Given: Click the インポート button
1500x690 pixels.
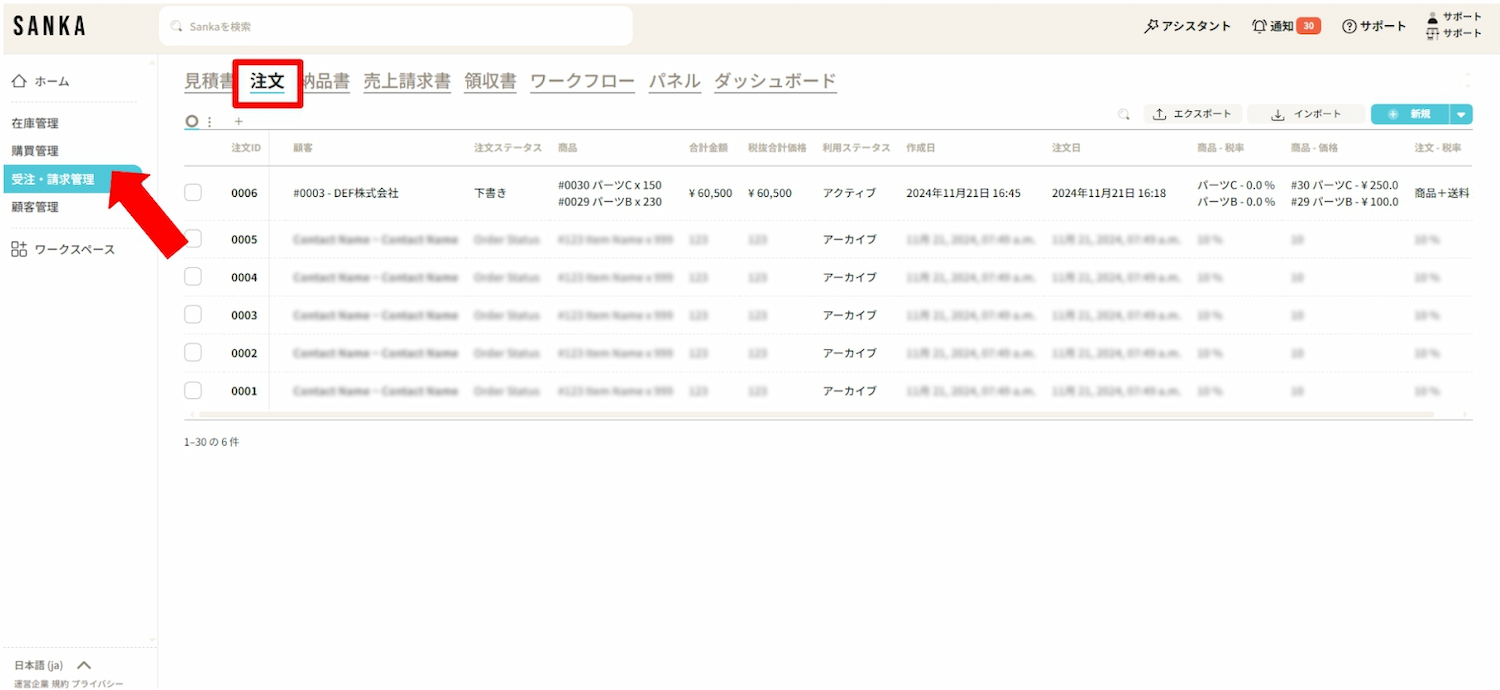Looking at the screenshot, I should tap(1306, 114).
